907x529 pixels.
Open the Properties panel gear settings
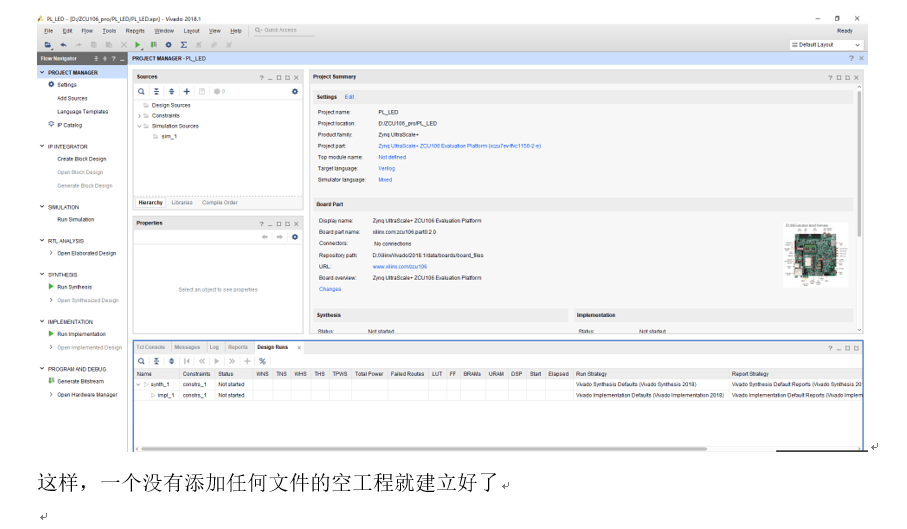(x=294, y=237)
